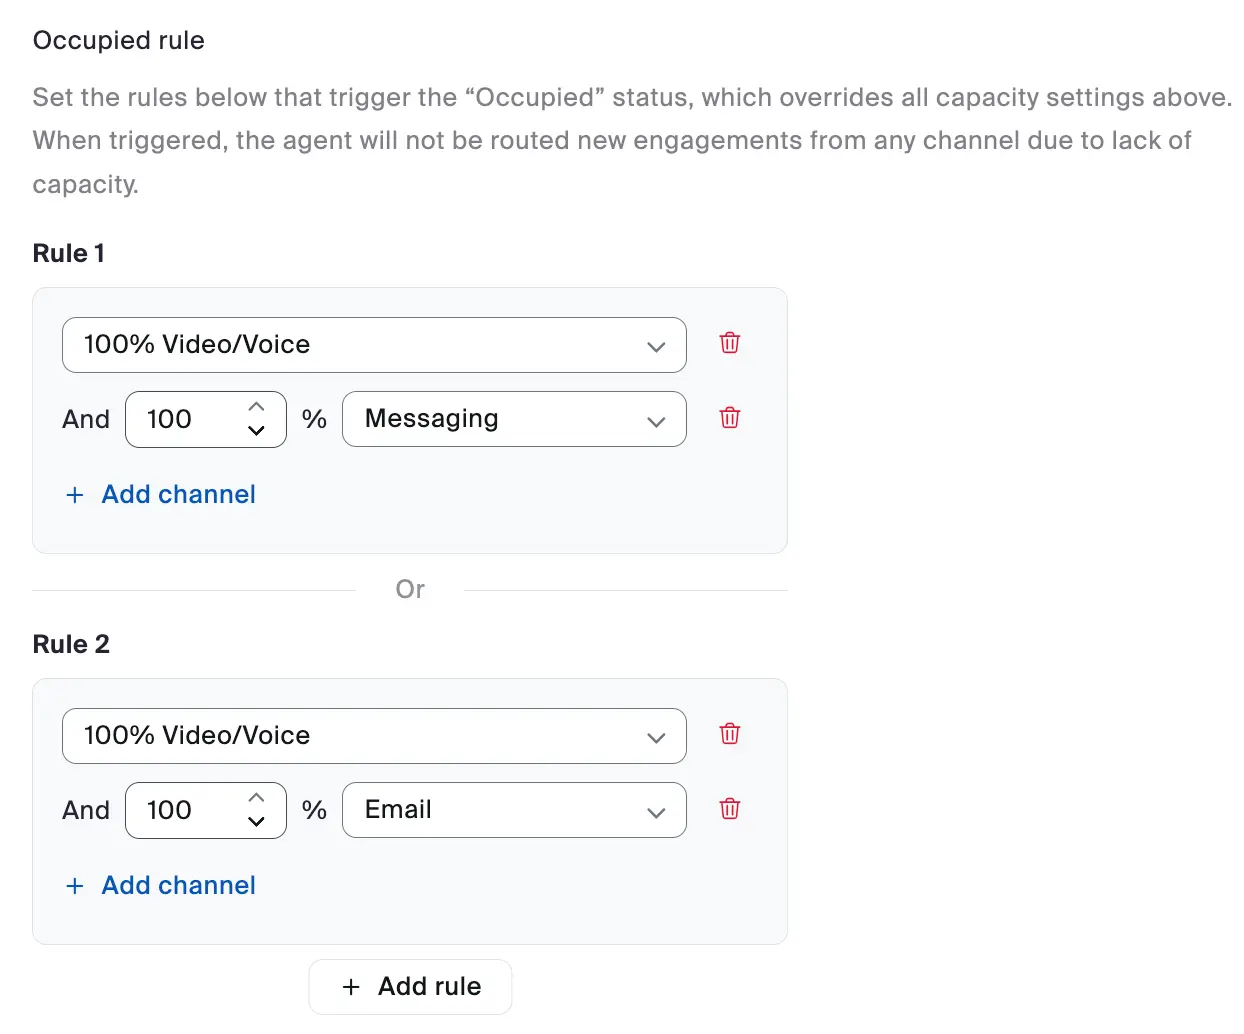The width and height of the screenshot is (1244, 1034).
Task: Delete the Email condition in Rule 2
Action: (730, 809)
